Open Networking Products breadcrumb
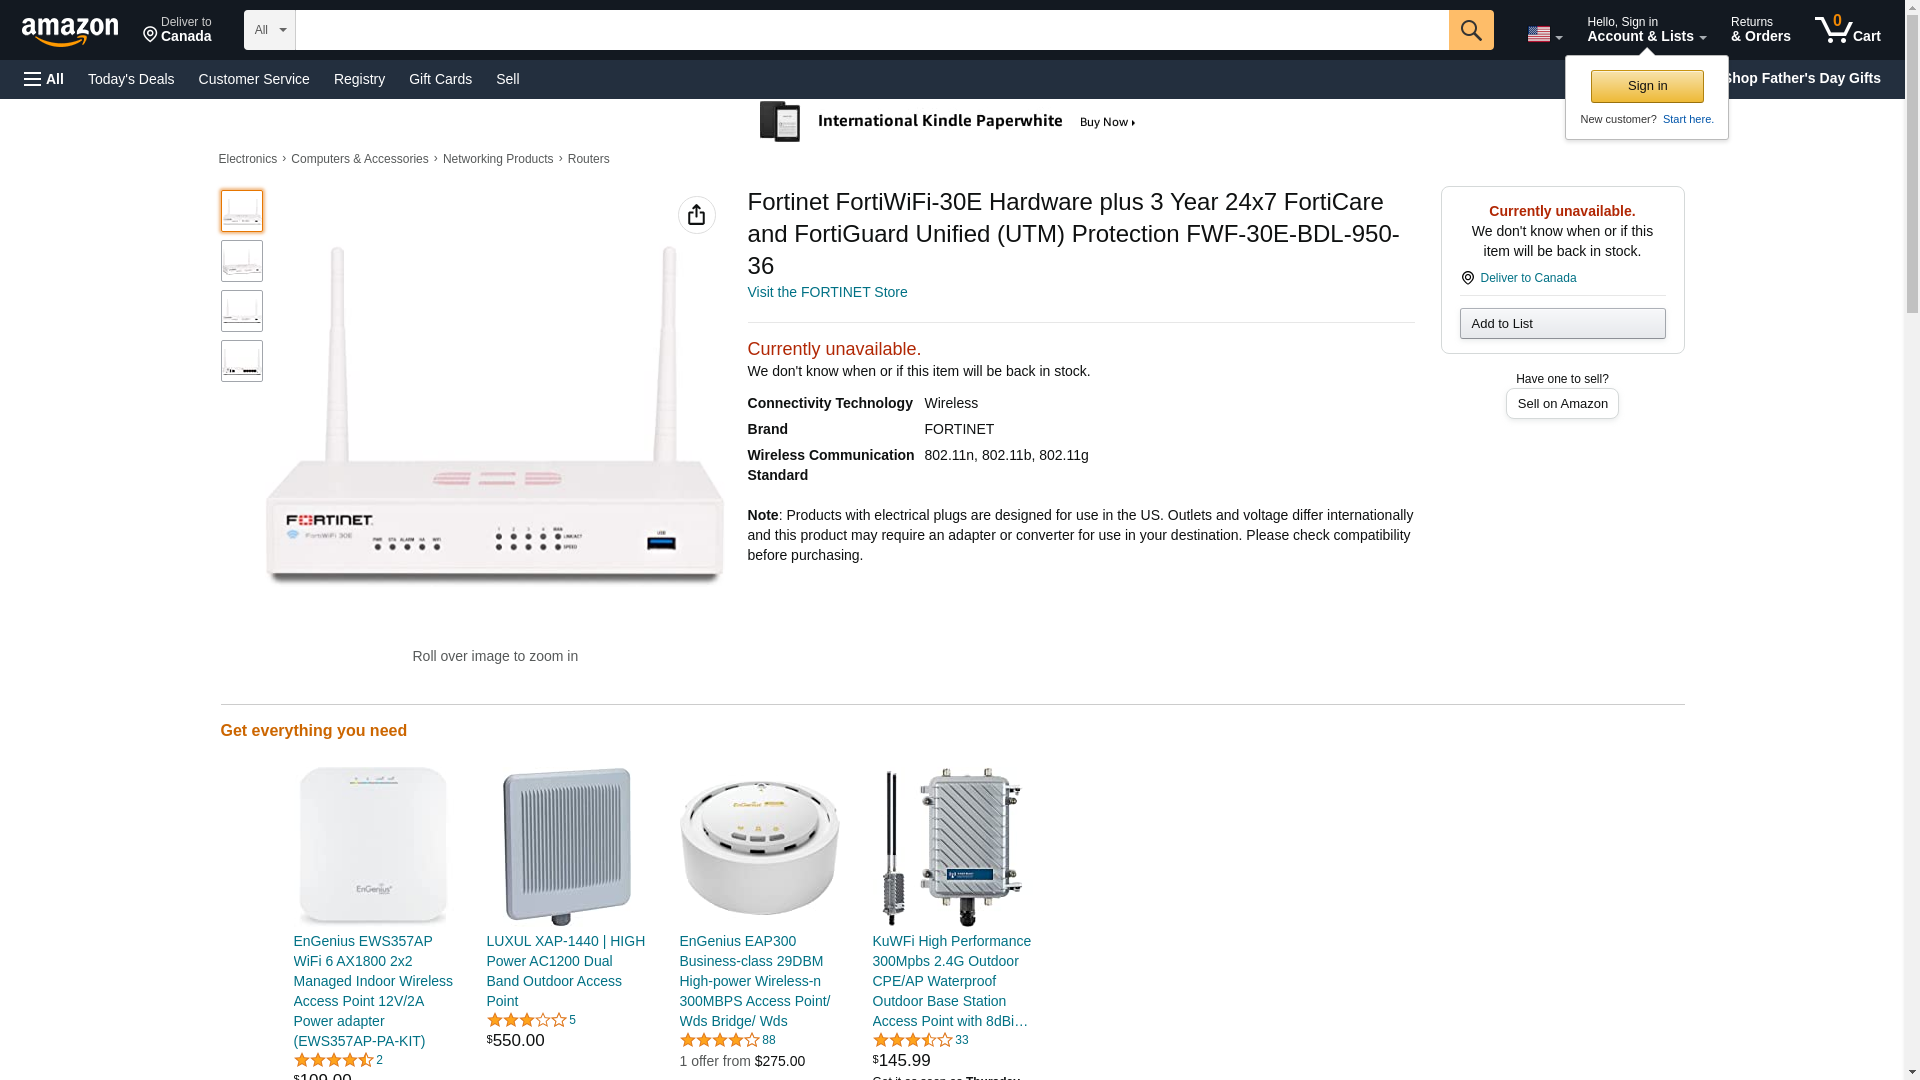This screenshot has height=1080, width=1920. point(497,159)
